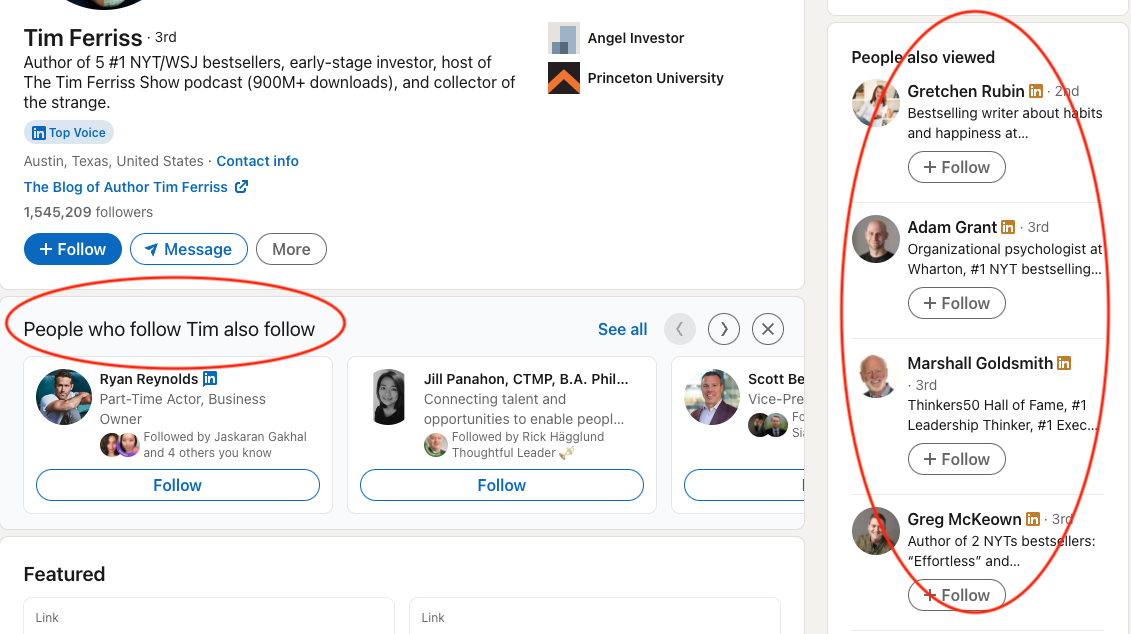Click LinkedIn badge next to Ryan Reynolds
Viewport: 1131px width, 634px height.
[x=210, y=379]
